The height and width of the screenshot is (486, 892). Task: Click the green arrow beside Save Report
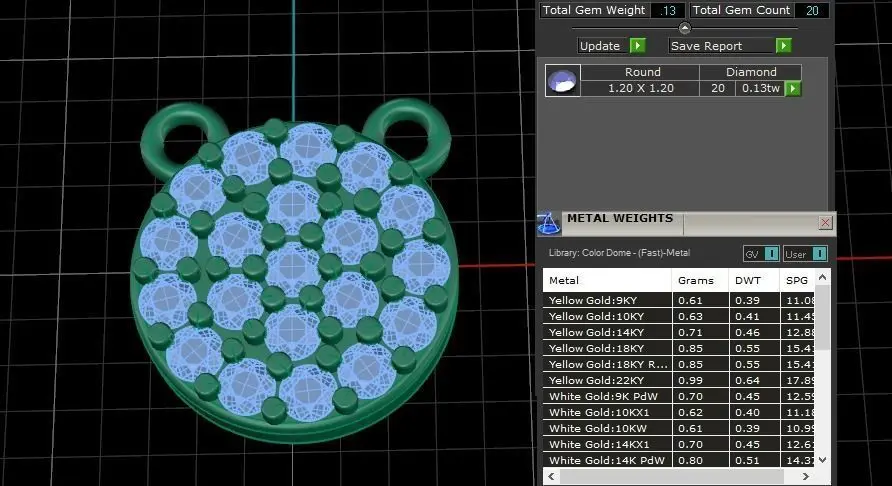point(783,46)
